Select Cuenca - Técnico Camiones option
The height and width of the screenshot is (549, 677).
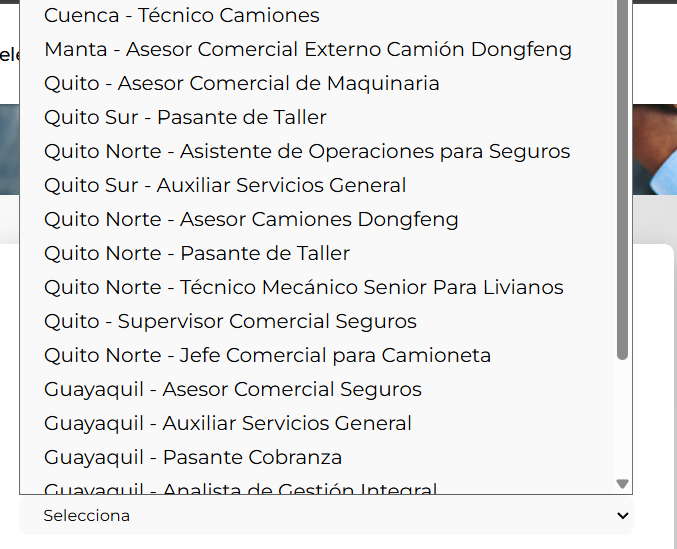point(182,15)
